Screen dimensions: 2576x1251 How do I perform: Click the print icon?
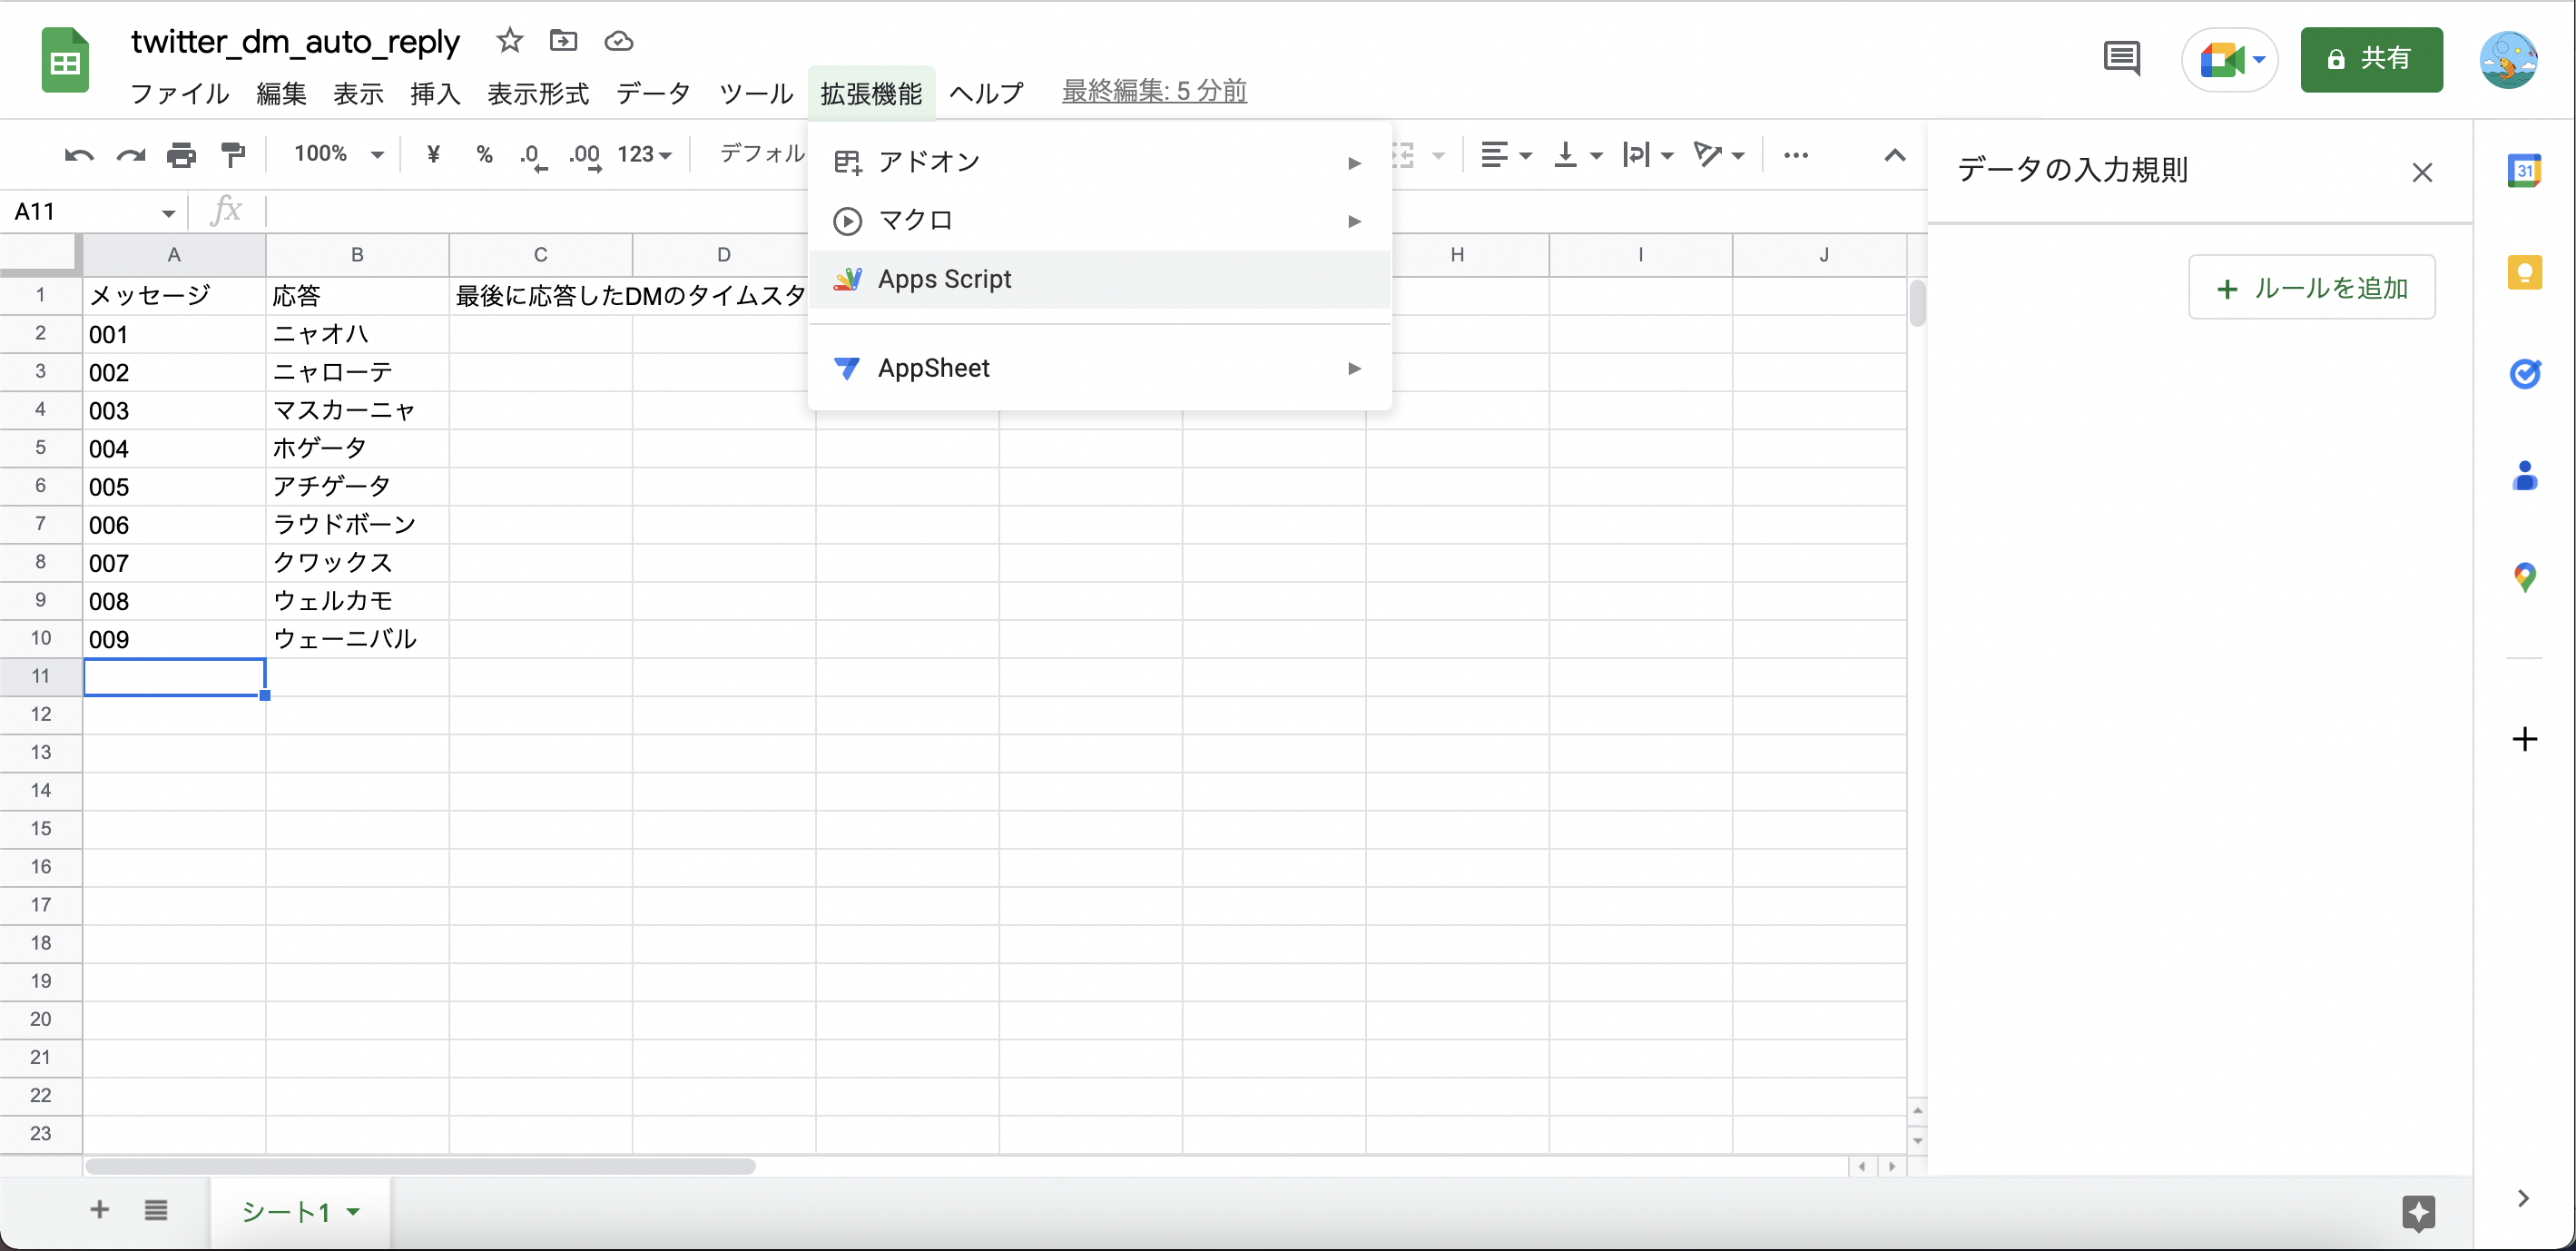pyautogui.click(x=181, y=155)
